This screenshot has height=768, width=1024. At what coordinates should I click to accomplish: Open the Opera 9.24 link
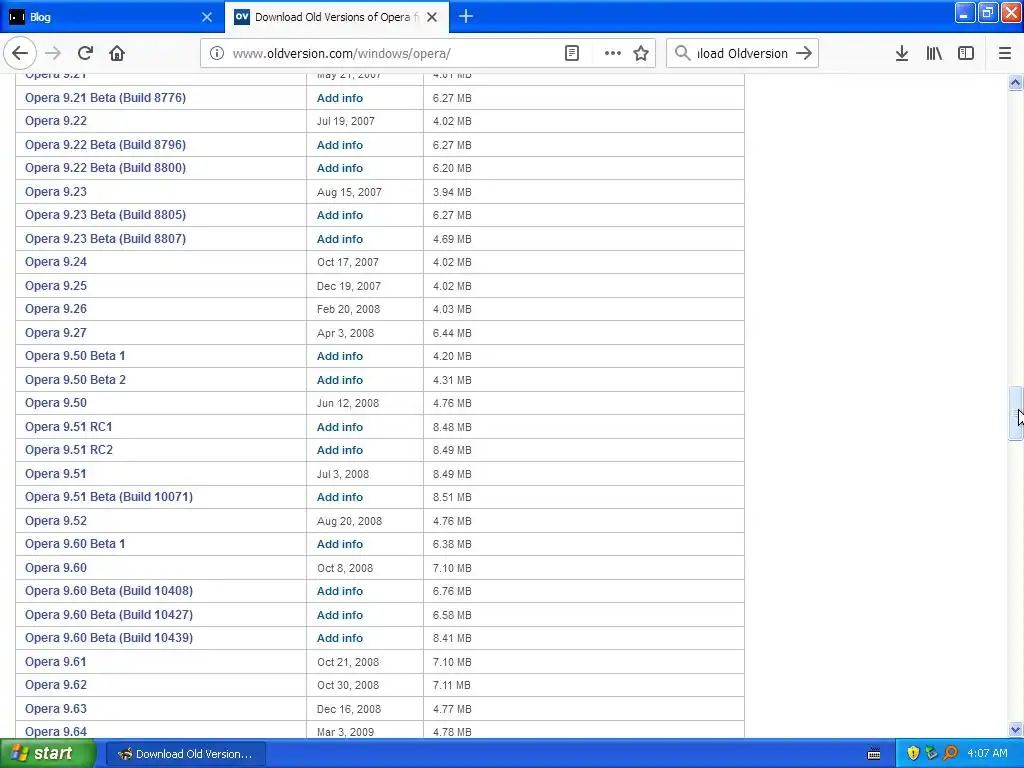[x=56, y=262]
